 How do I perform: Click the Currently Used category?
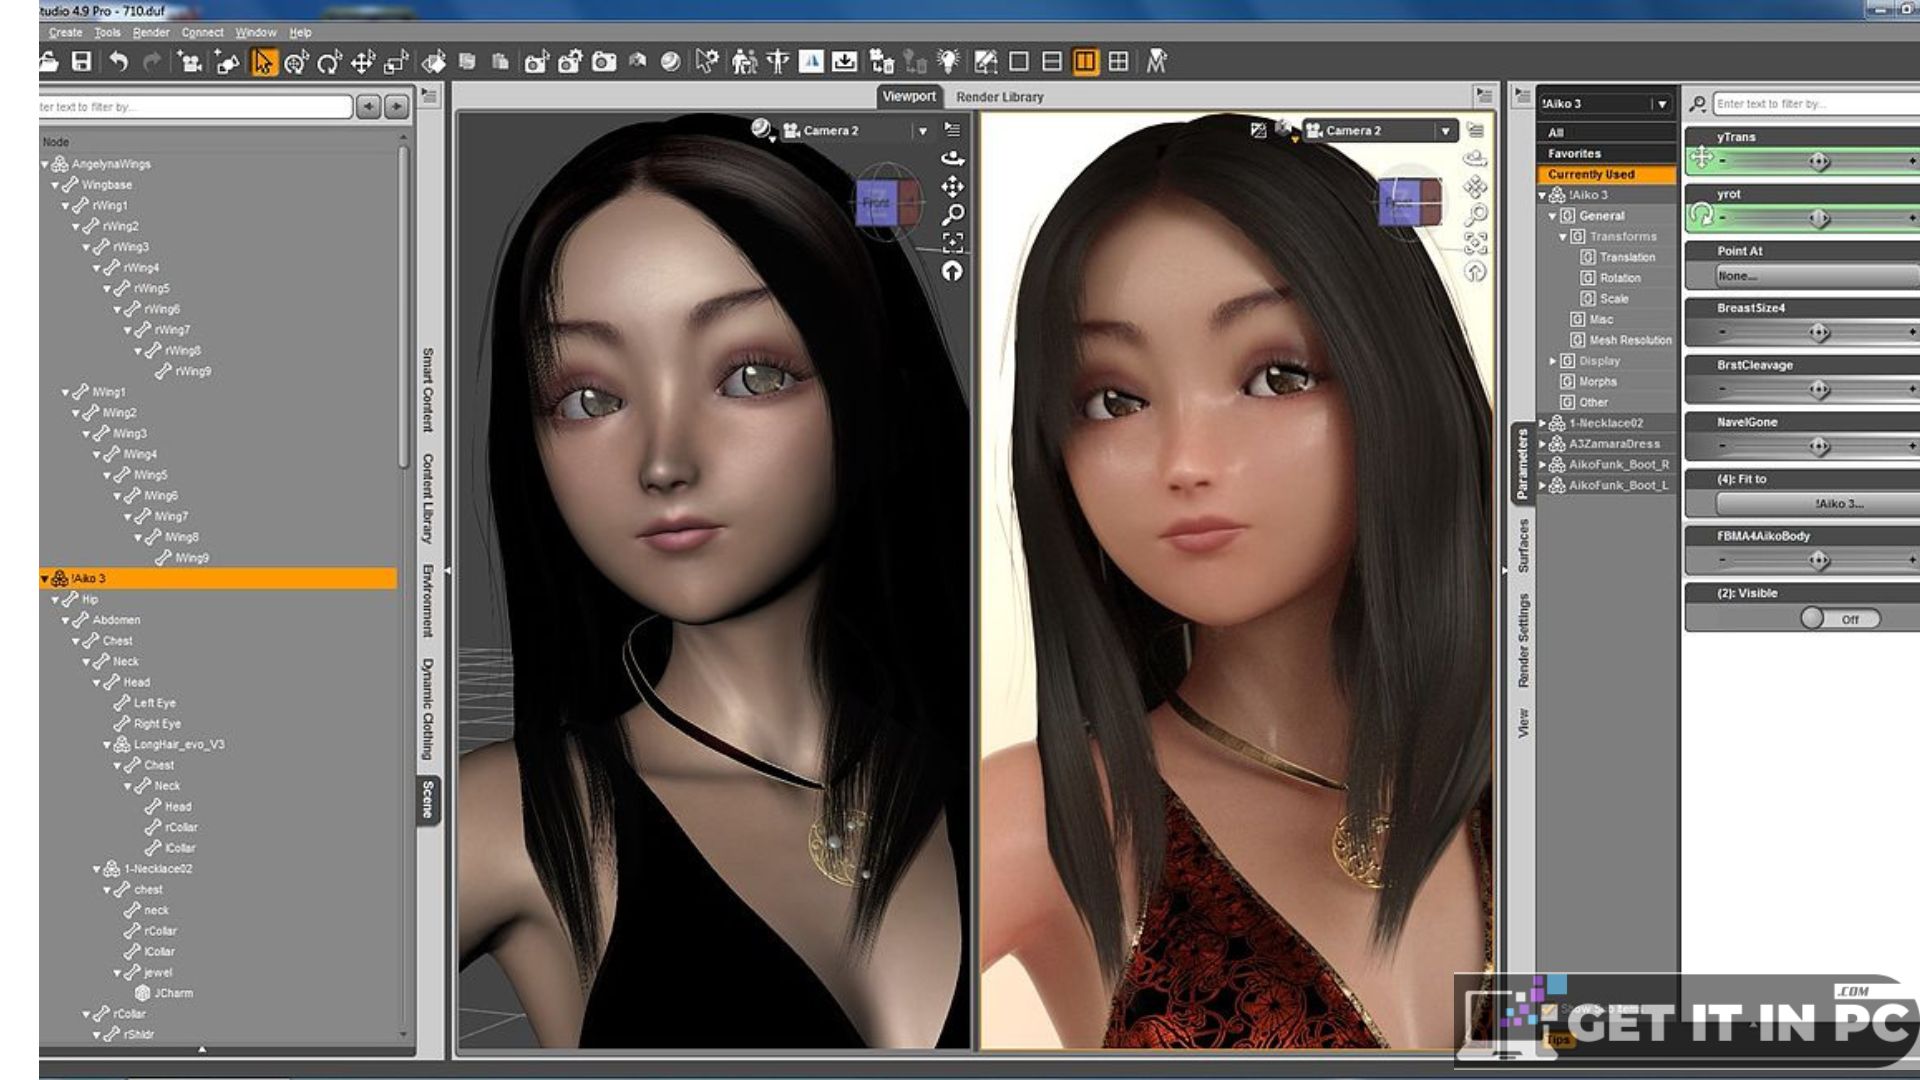(1606, 175)
